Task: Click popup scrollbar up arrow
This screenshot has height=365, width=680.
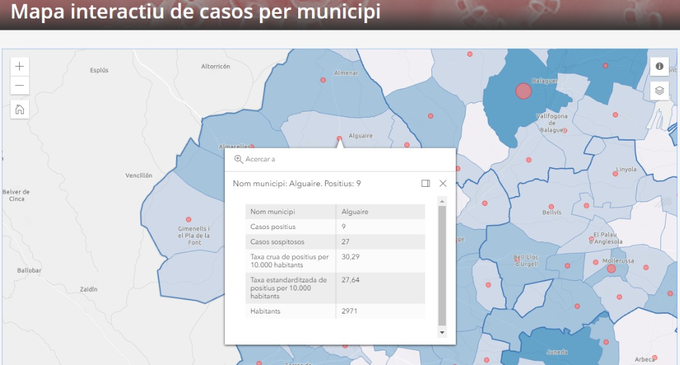Action: coord(442,201)
